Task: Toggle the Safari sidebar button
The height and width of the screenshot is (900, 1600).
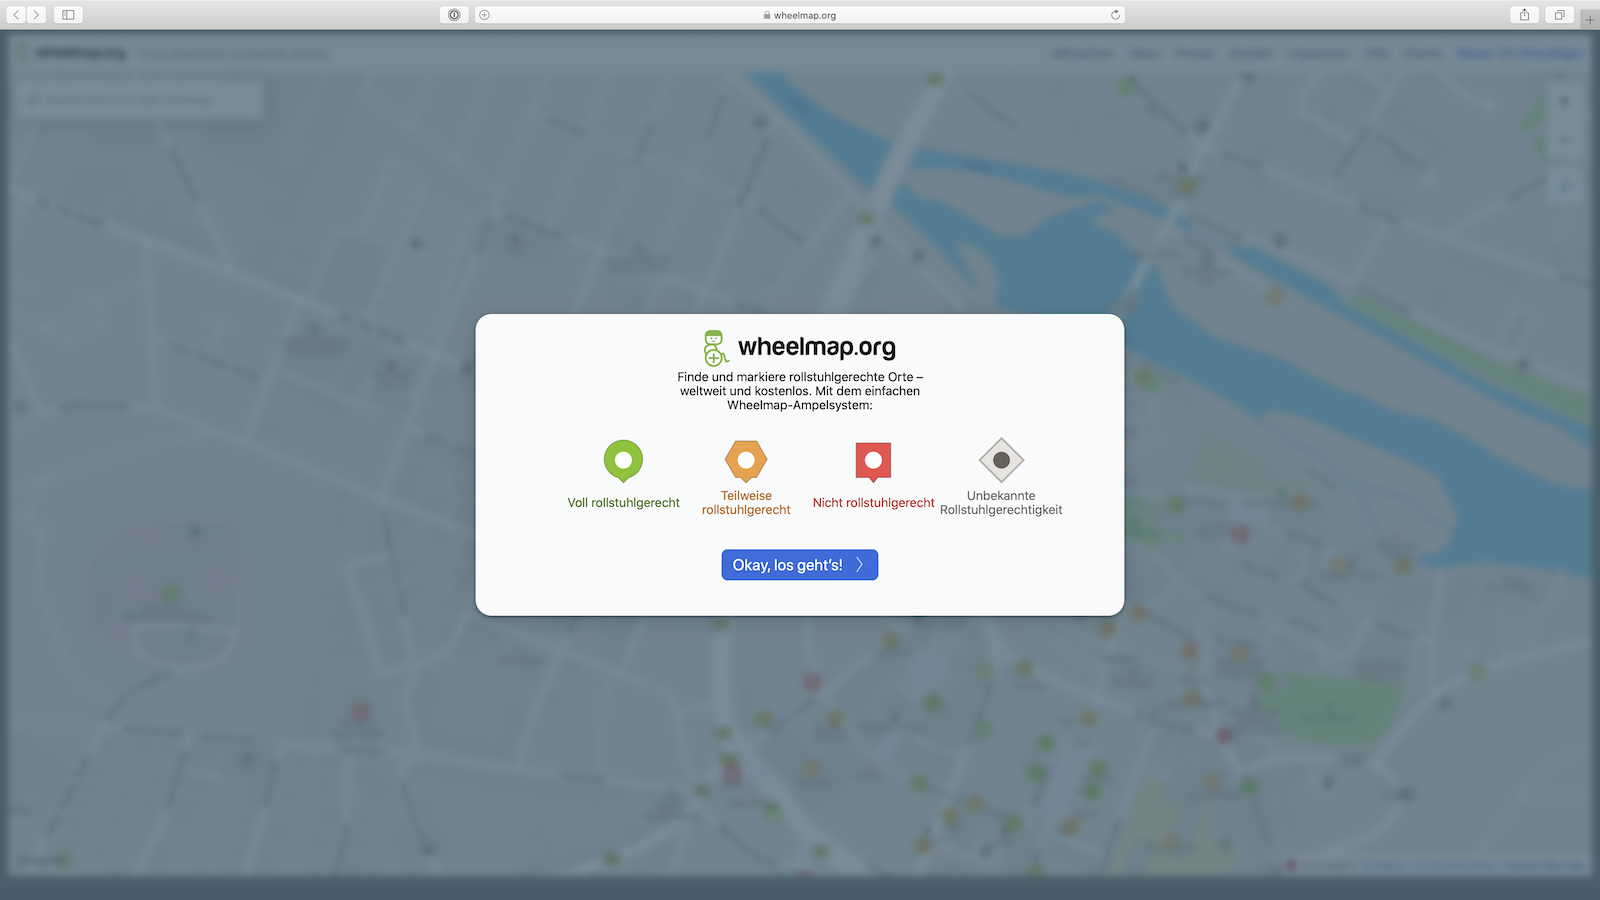Action: click(x=68, y=15)
